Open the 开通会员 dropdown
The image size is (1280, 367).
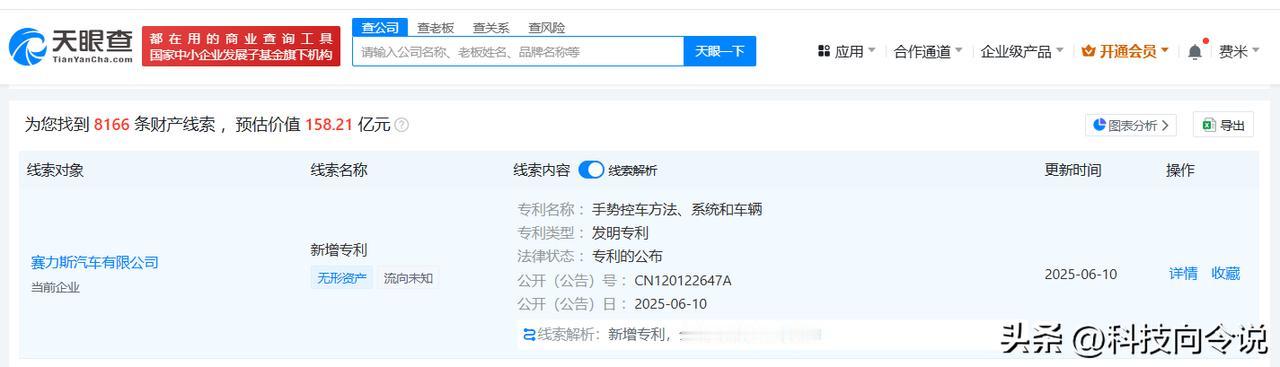(1126, 51)
